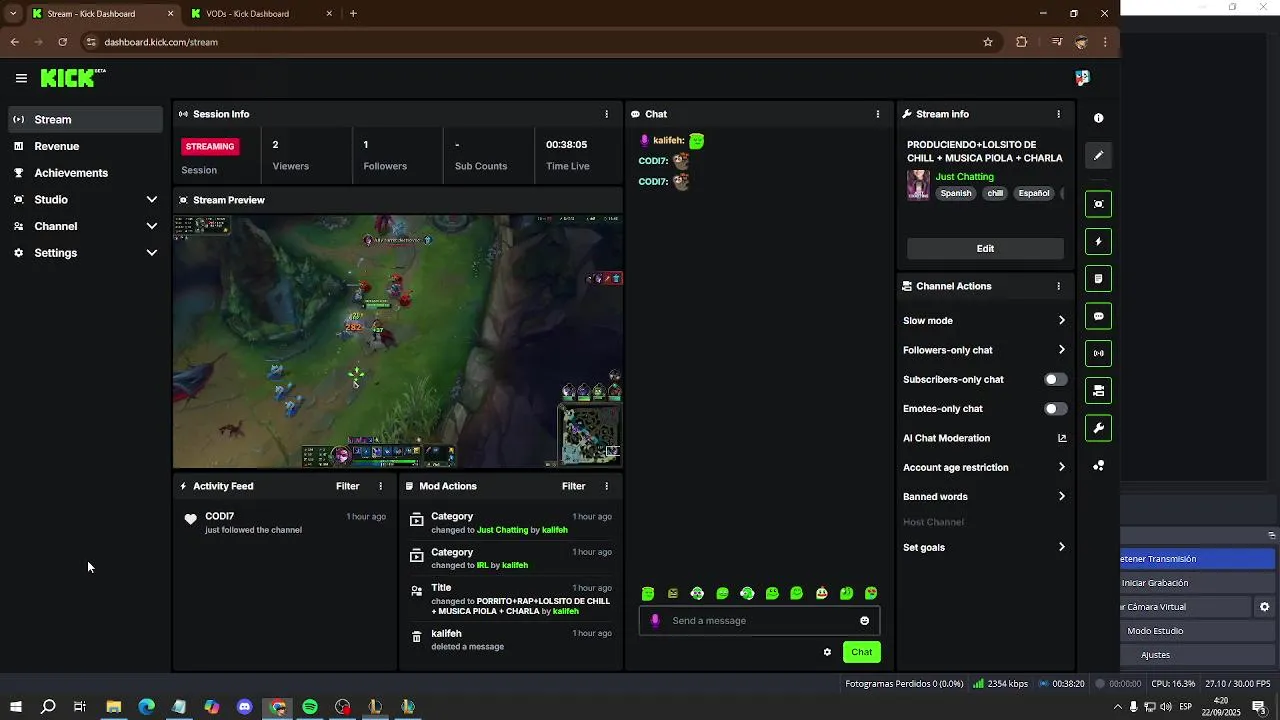Open Discord from the taskbar

click(x=245, y=707)
